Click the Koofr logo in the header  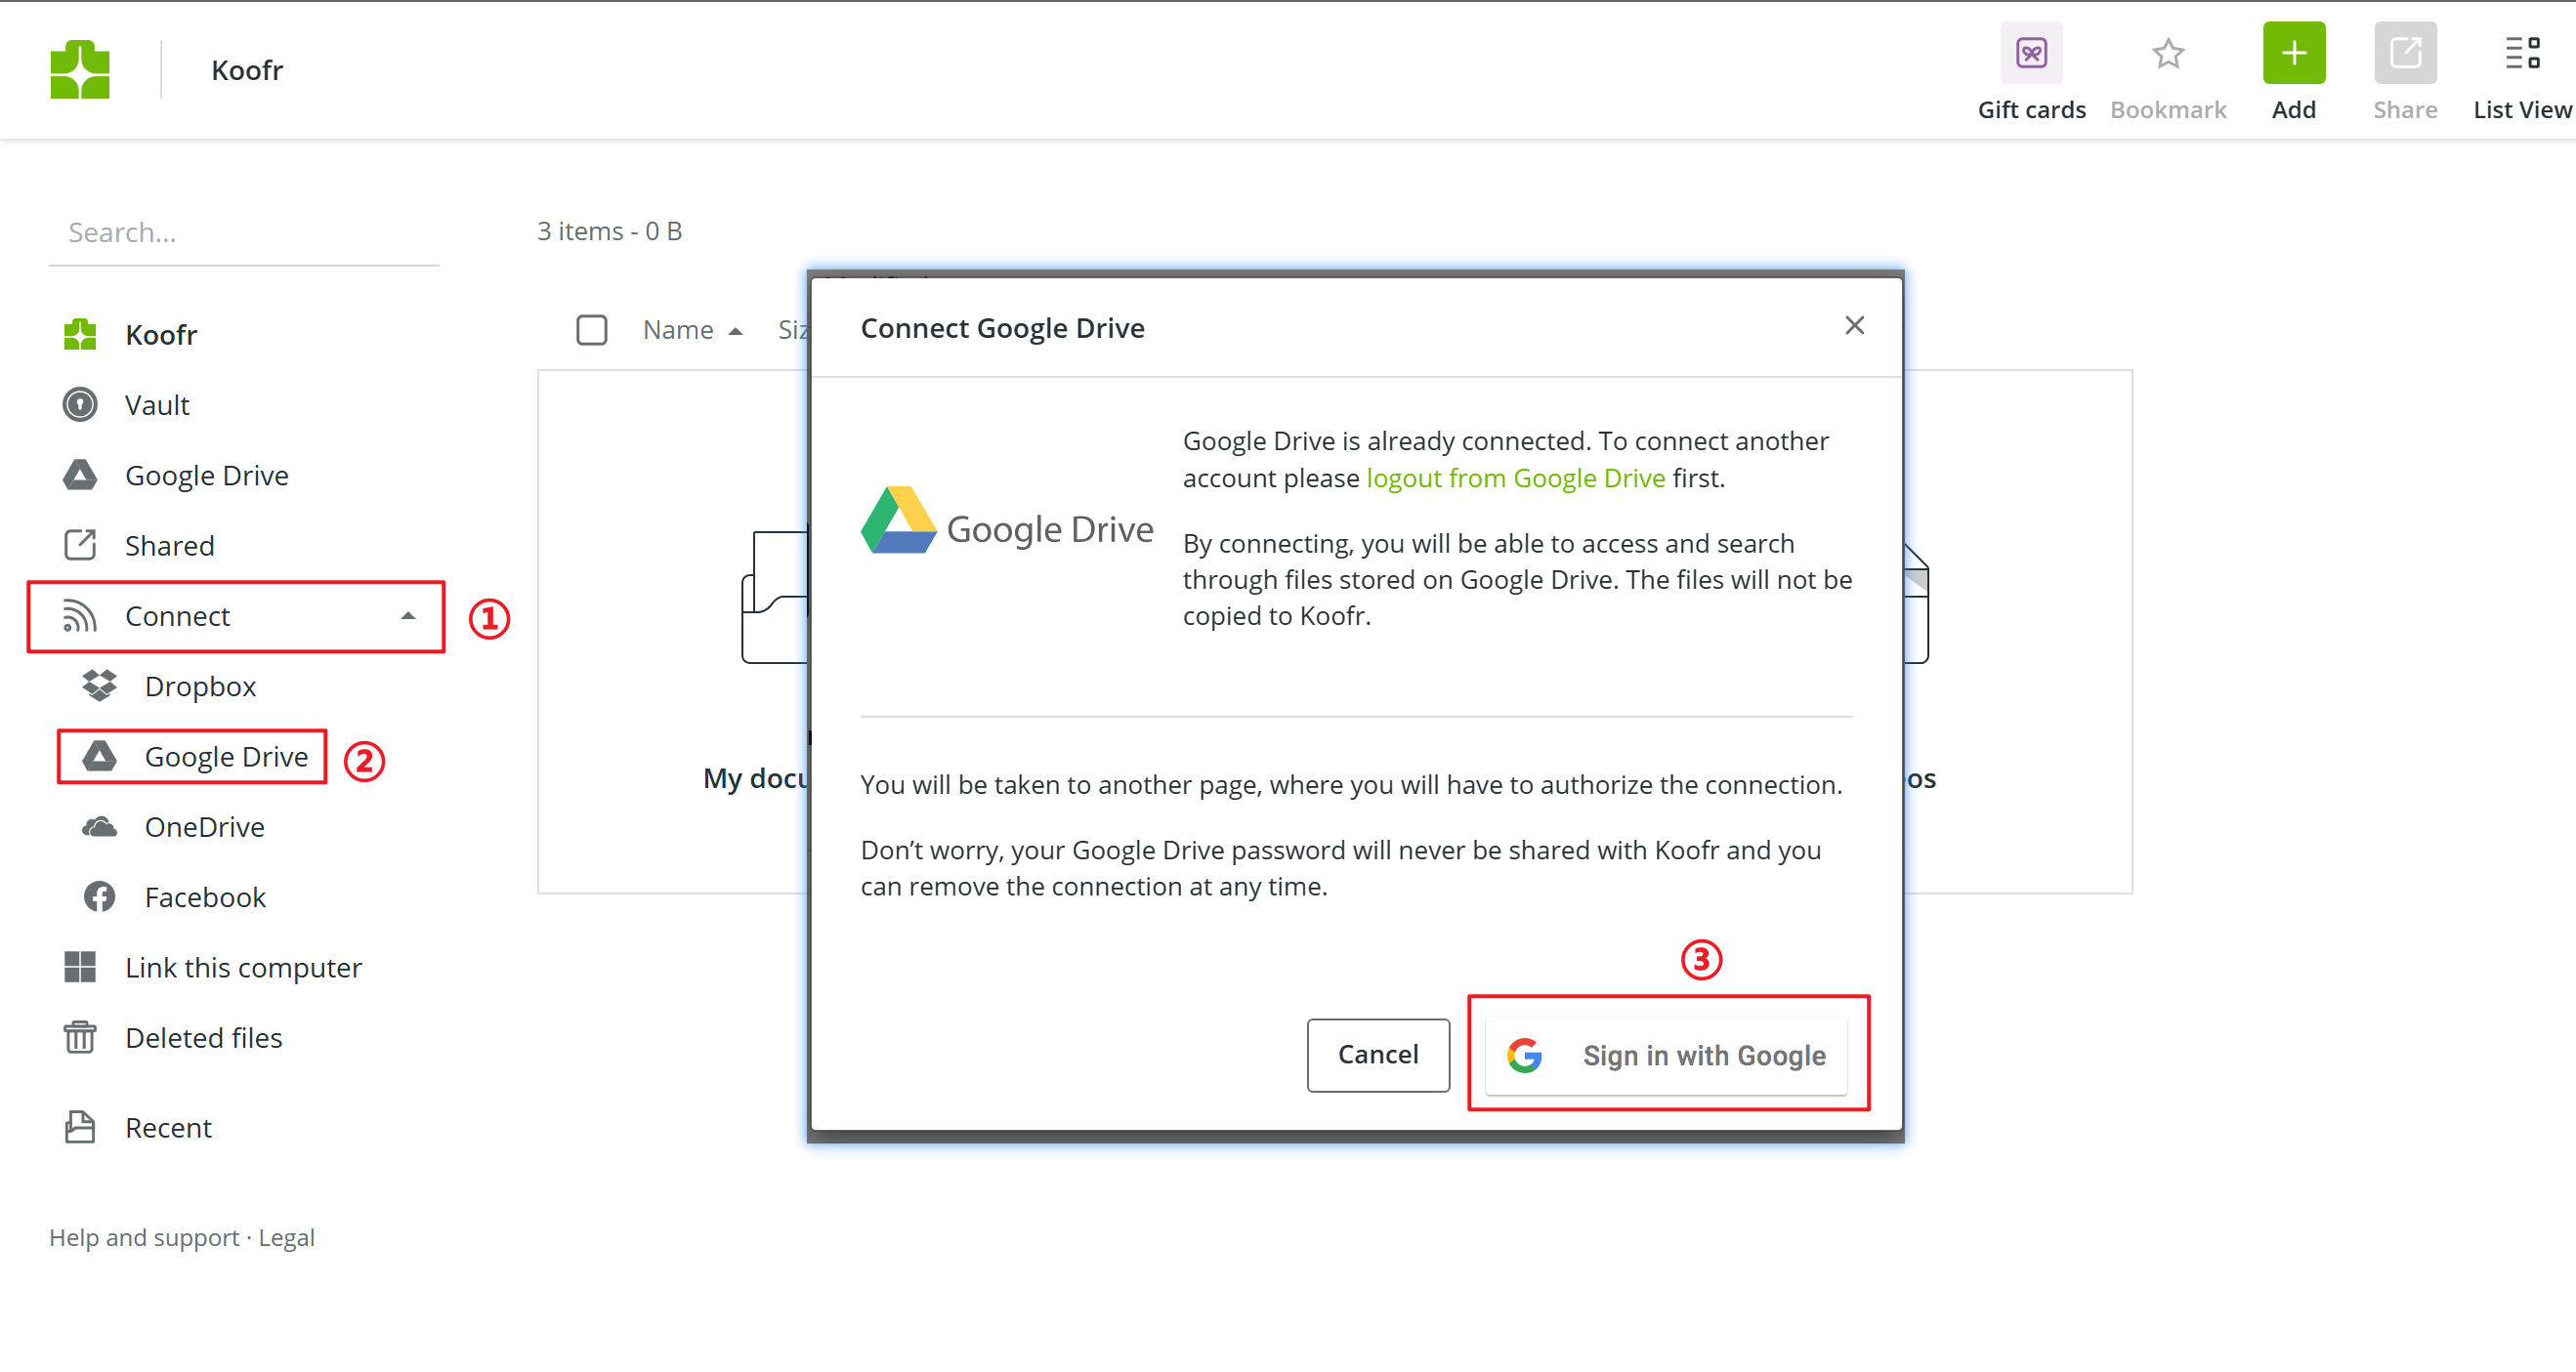[80, 69]
